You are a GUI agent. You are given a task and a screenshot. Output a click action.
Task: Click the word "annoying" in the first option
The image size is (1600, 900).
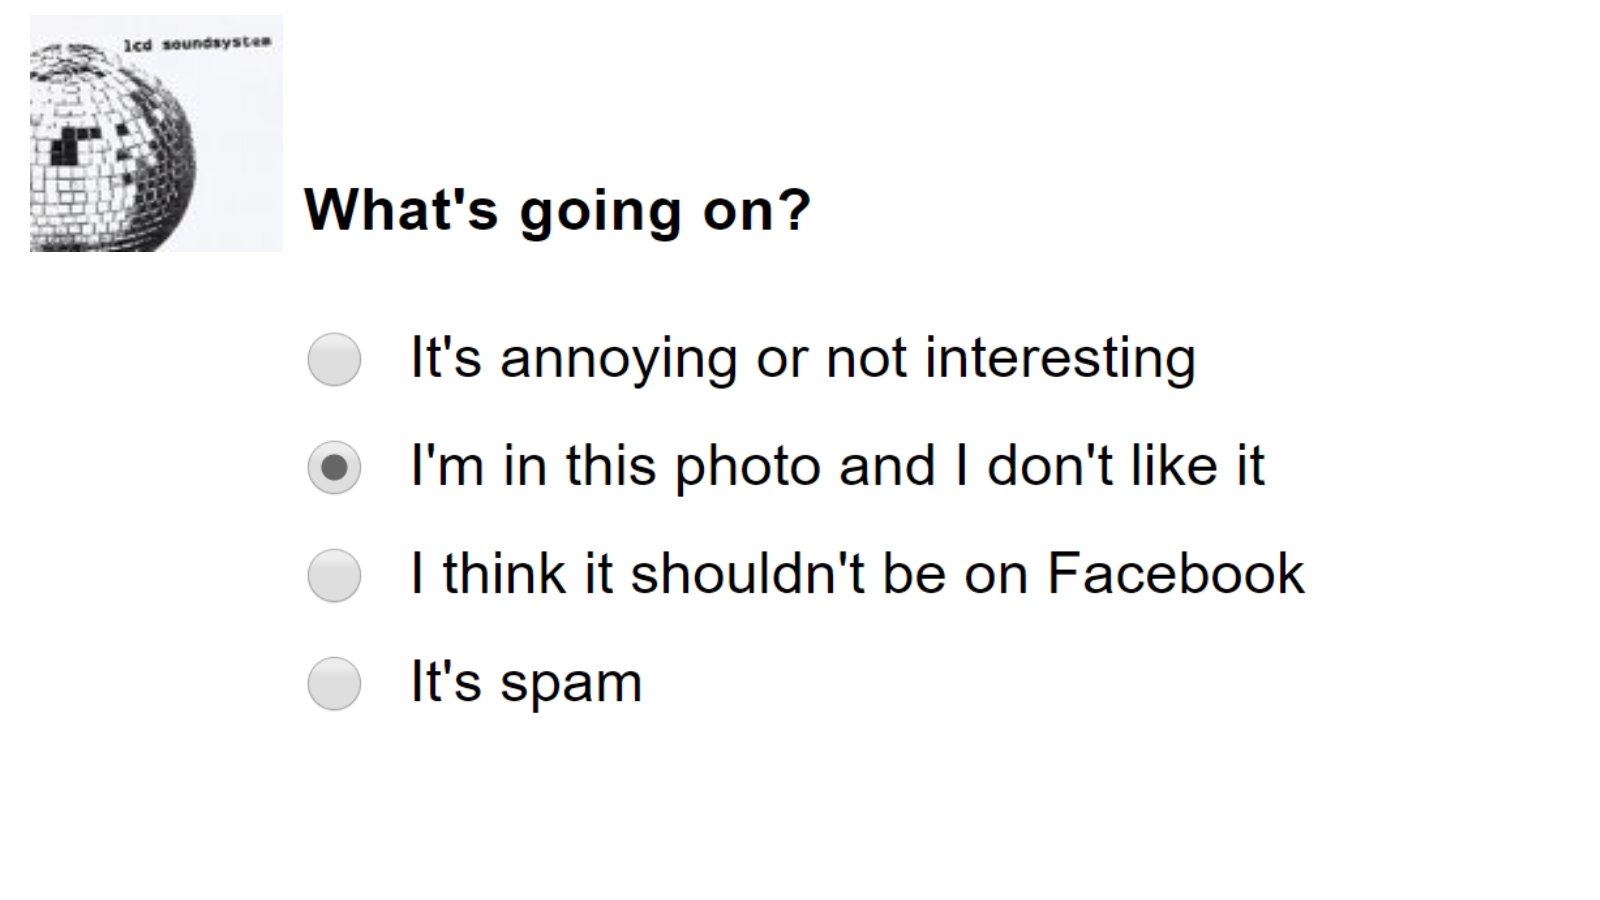[x=618, y=359]
